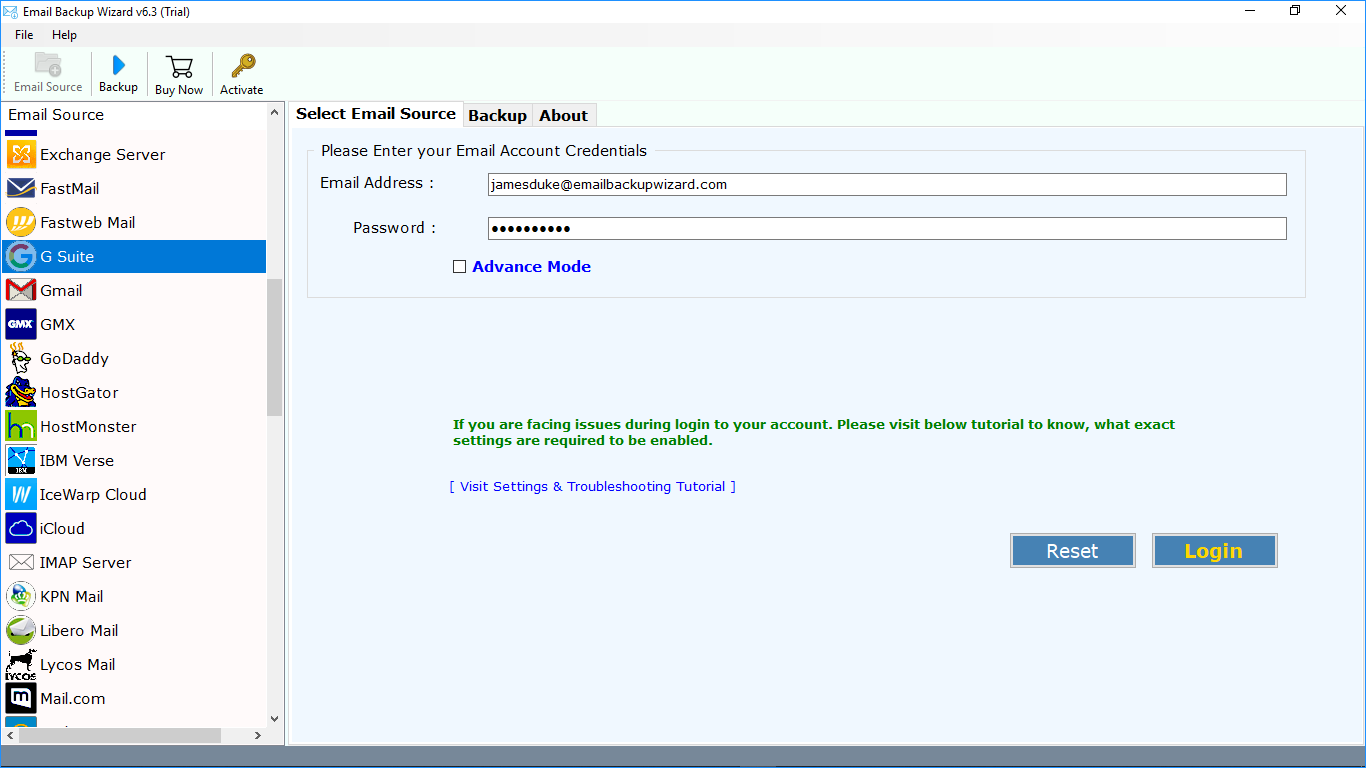Click the source list scroll down arrow
Screen dimensions: 1366x768
pyautogui.click(x=275, y=718)
